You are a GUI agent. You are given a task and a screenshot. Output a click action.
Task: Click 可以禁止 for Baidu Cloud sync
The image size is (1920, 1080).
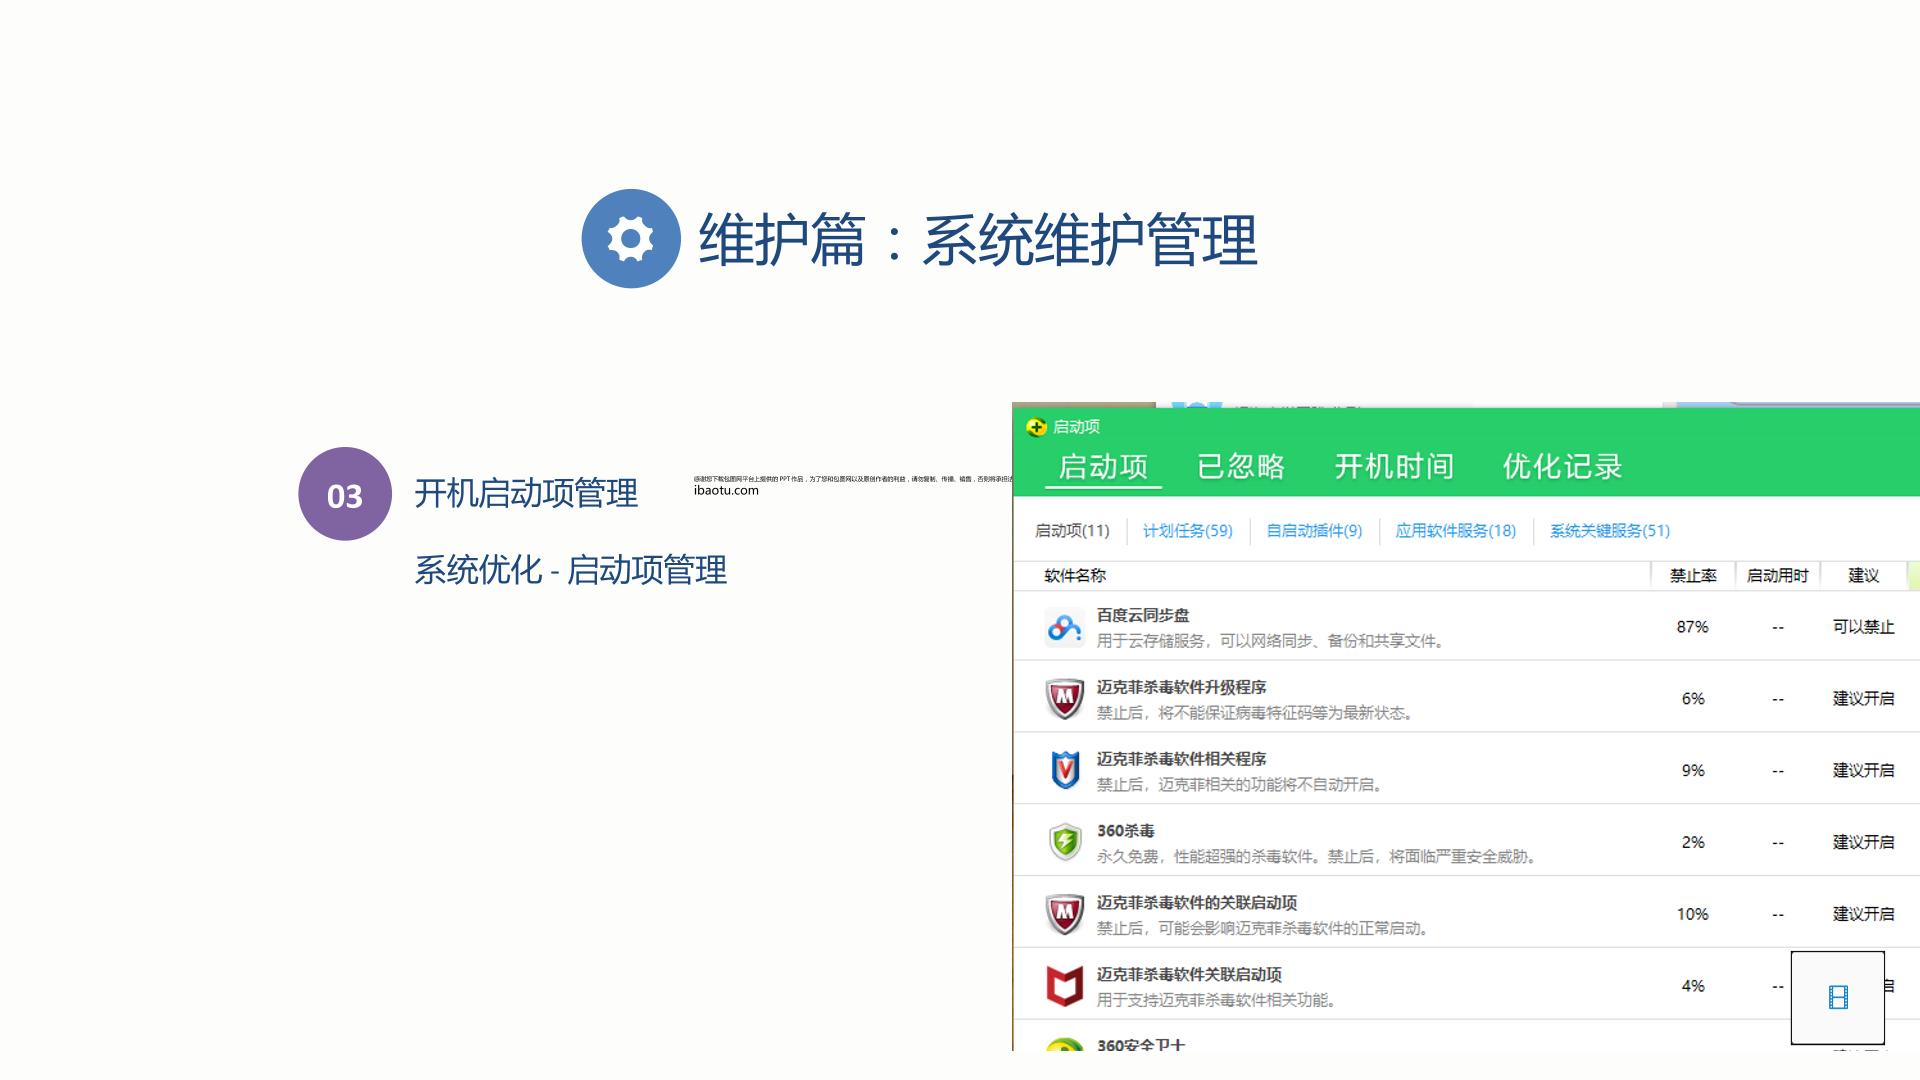[x=1863, y=627]
